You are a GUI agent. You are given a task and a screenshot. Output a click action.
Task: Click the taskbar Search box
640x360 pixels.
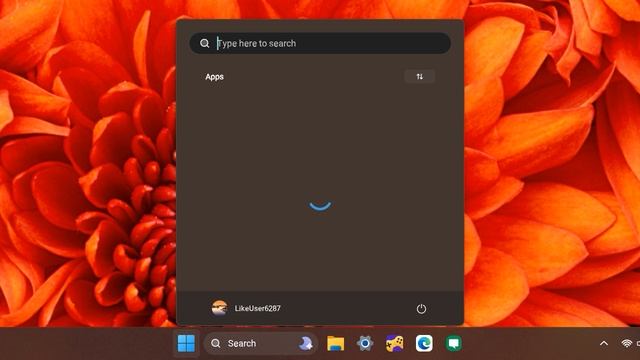pyautogui.click(x=260, y=343)
